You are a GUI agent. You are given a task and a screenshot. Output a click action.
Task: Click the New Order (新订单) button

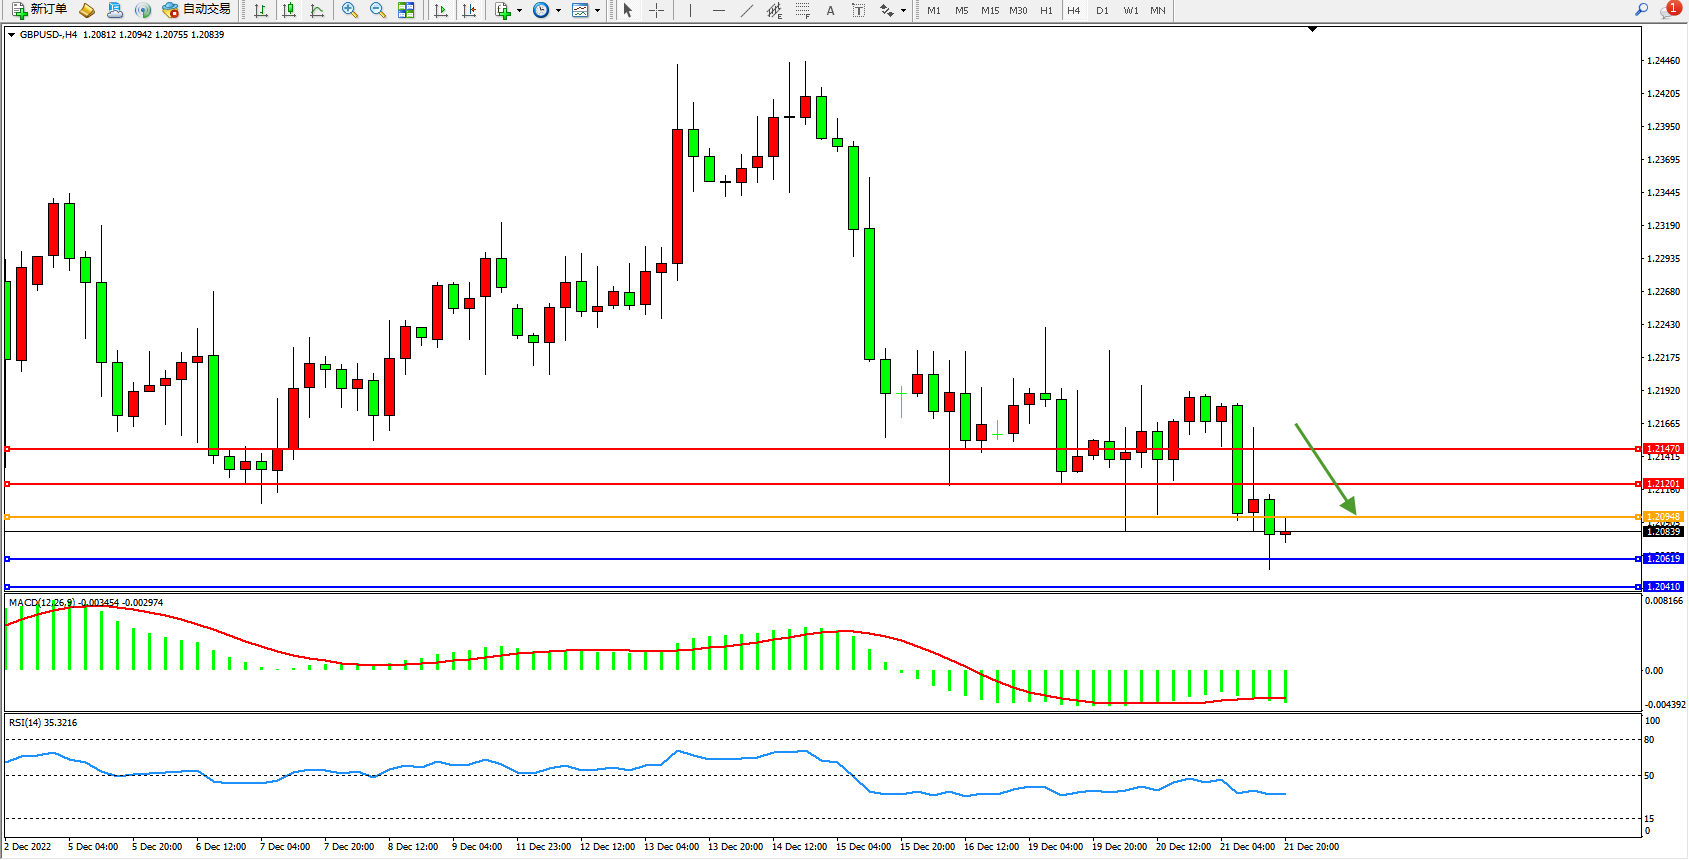[40, 10]
